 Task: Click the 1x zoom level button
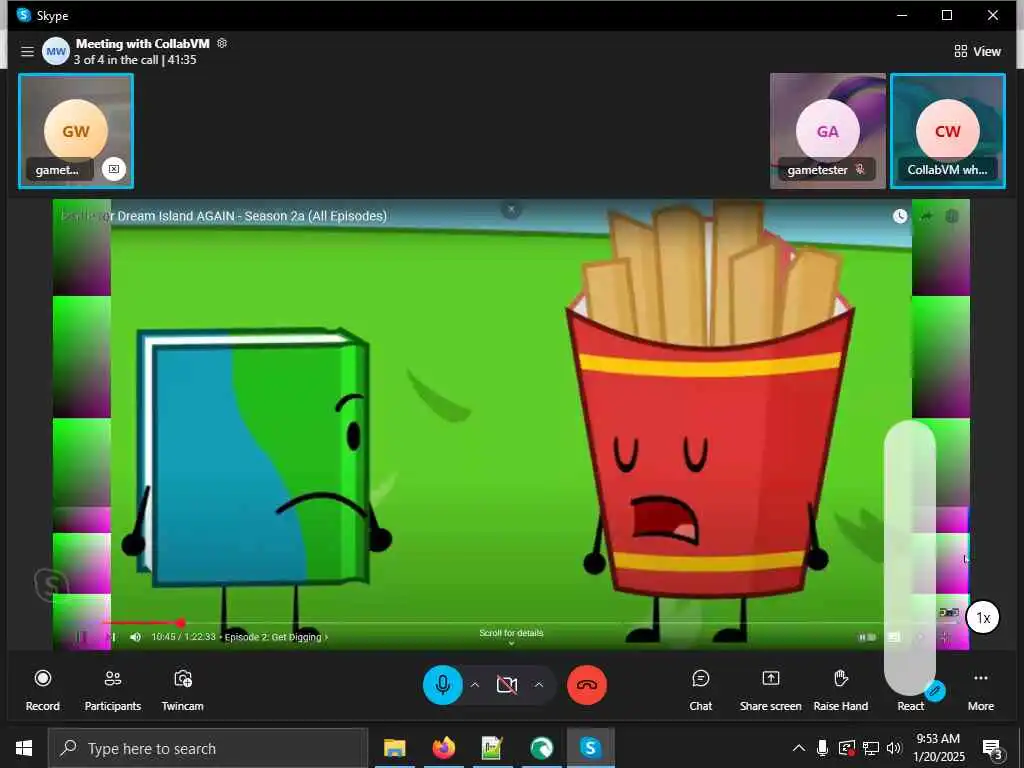point(983,618)
